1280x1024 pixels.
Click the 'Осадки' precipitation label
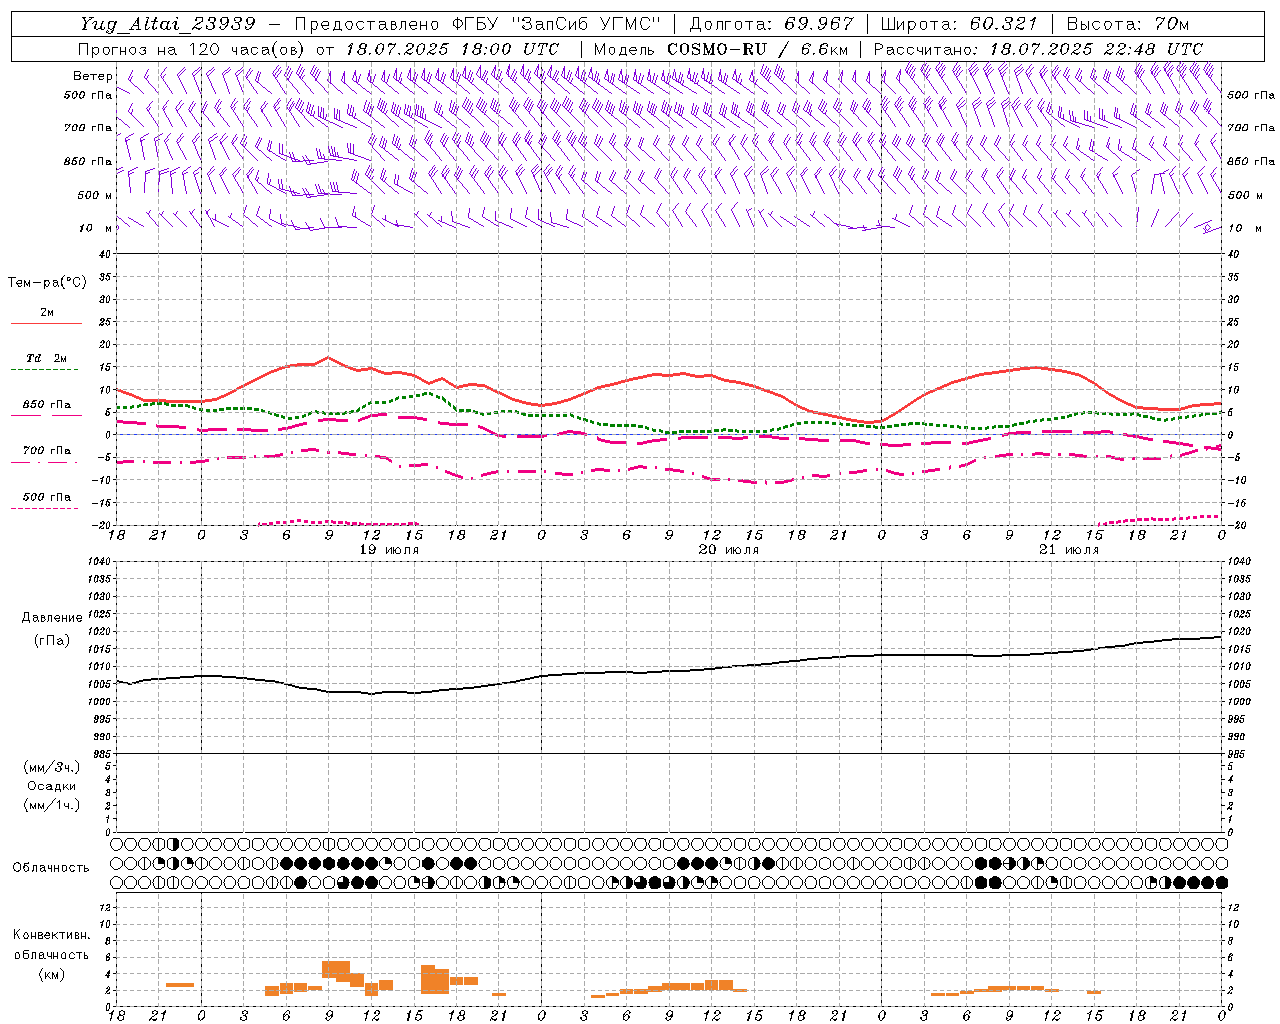(52, 786)
